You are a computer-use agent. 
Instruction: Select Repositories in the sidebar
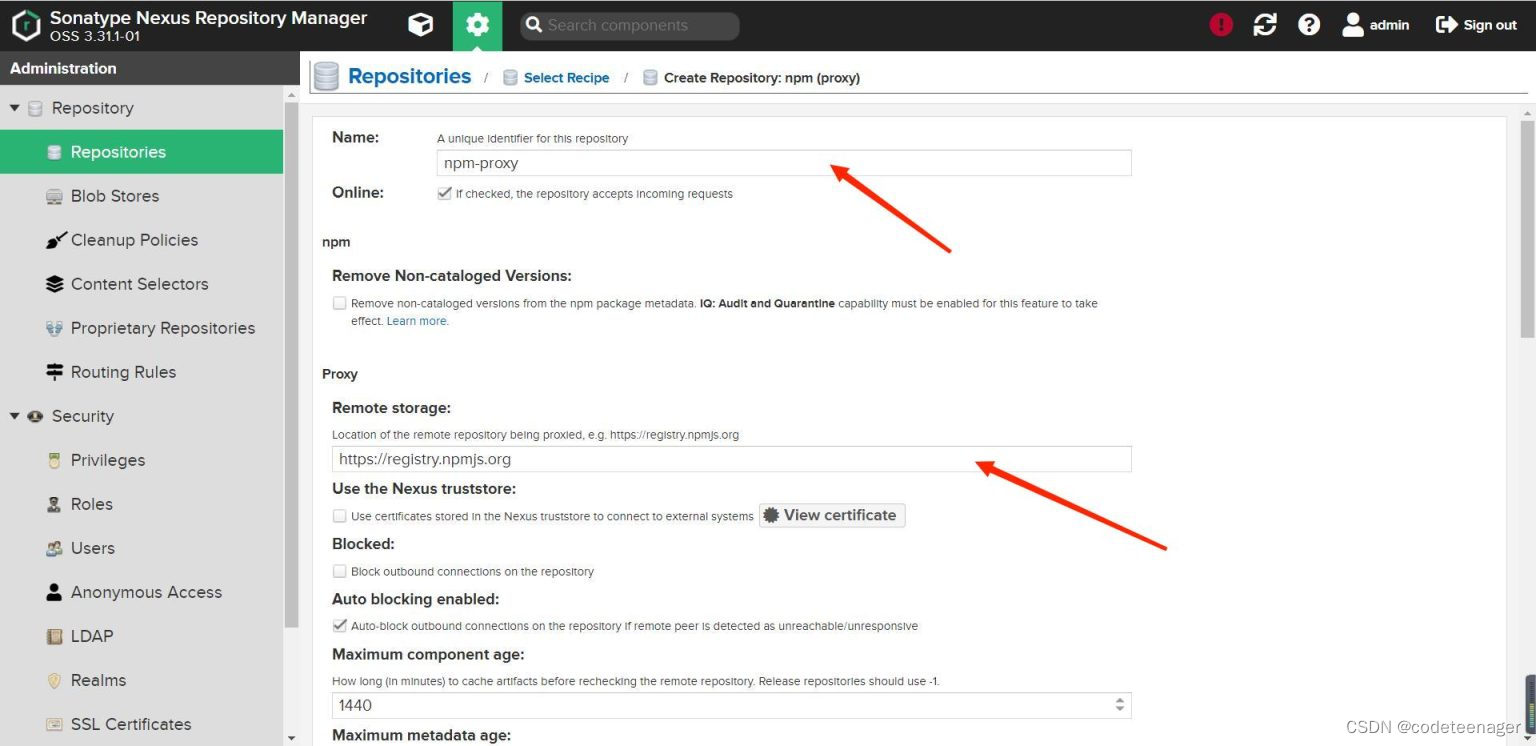pos(142,152)
